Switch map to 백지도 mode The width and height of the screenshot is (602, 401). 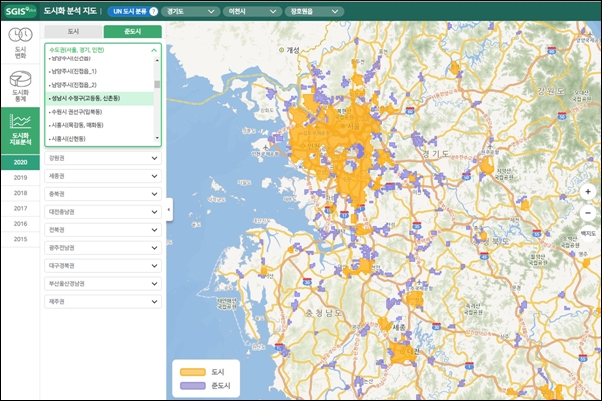point(588,234)
